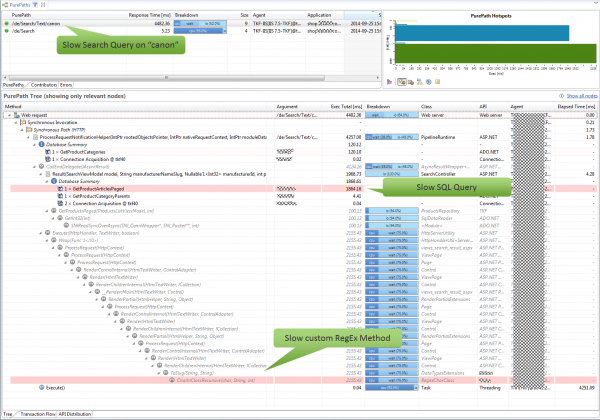Click the green bar in PurePath Hotspots chart
This screenshot has height=420, width=600.
click(x=496, y=53)
